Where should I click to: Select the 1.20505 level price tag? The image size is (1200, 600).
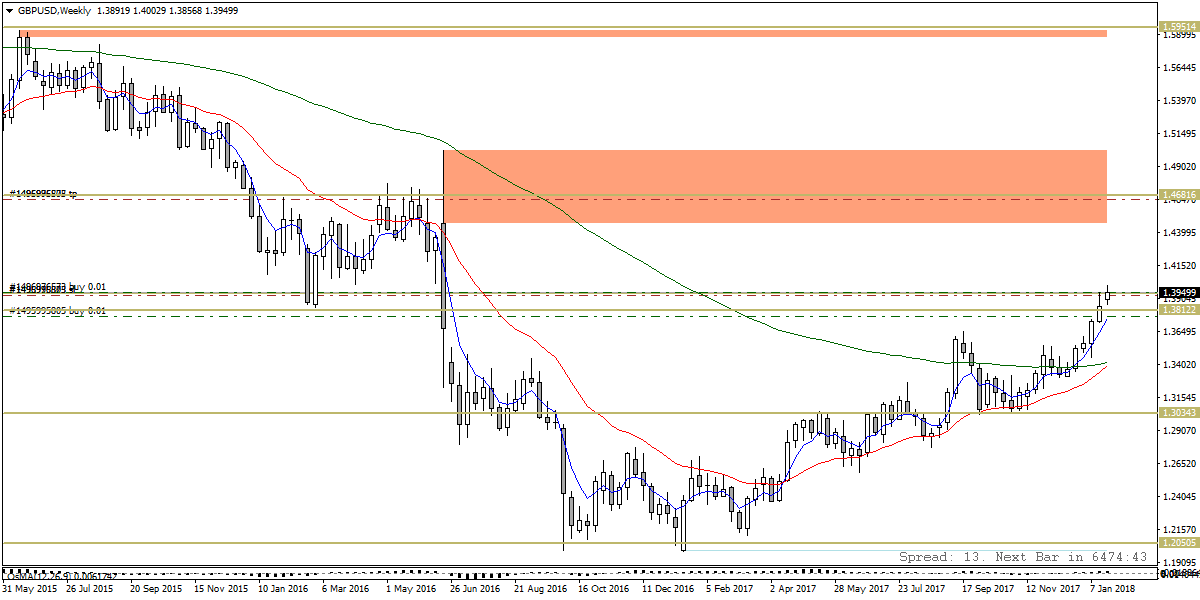coord(1178,542)
